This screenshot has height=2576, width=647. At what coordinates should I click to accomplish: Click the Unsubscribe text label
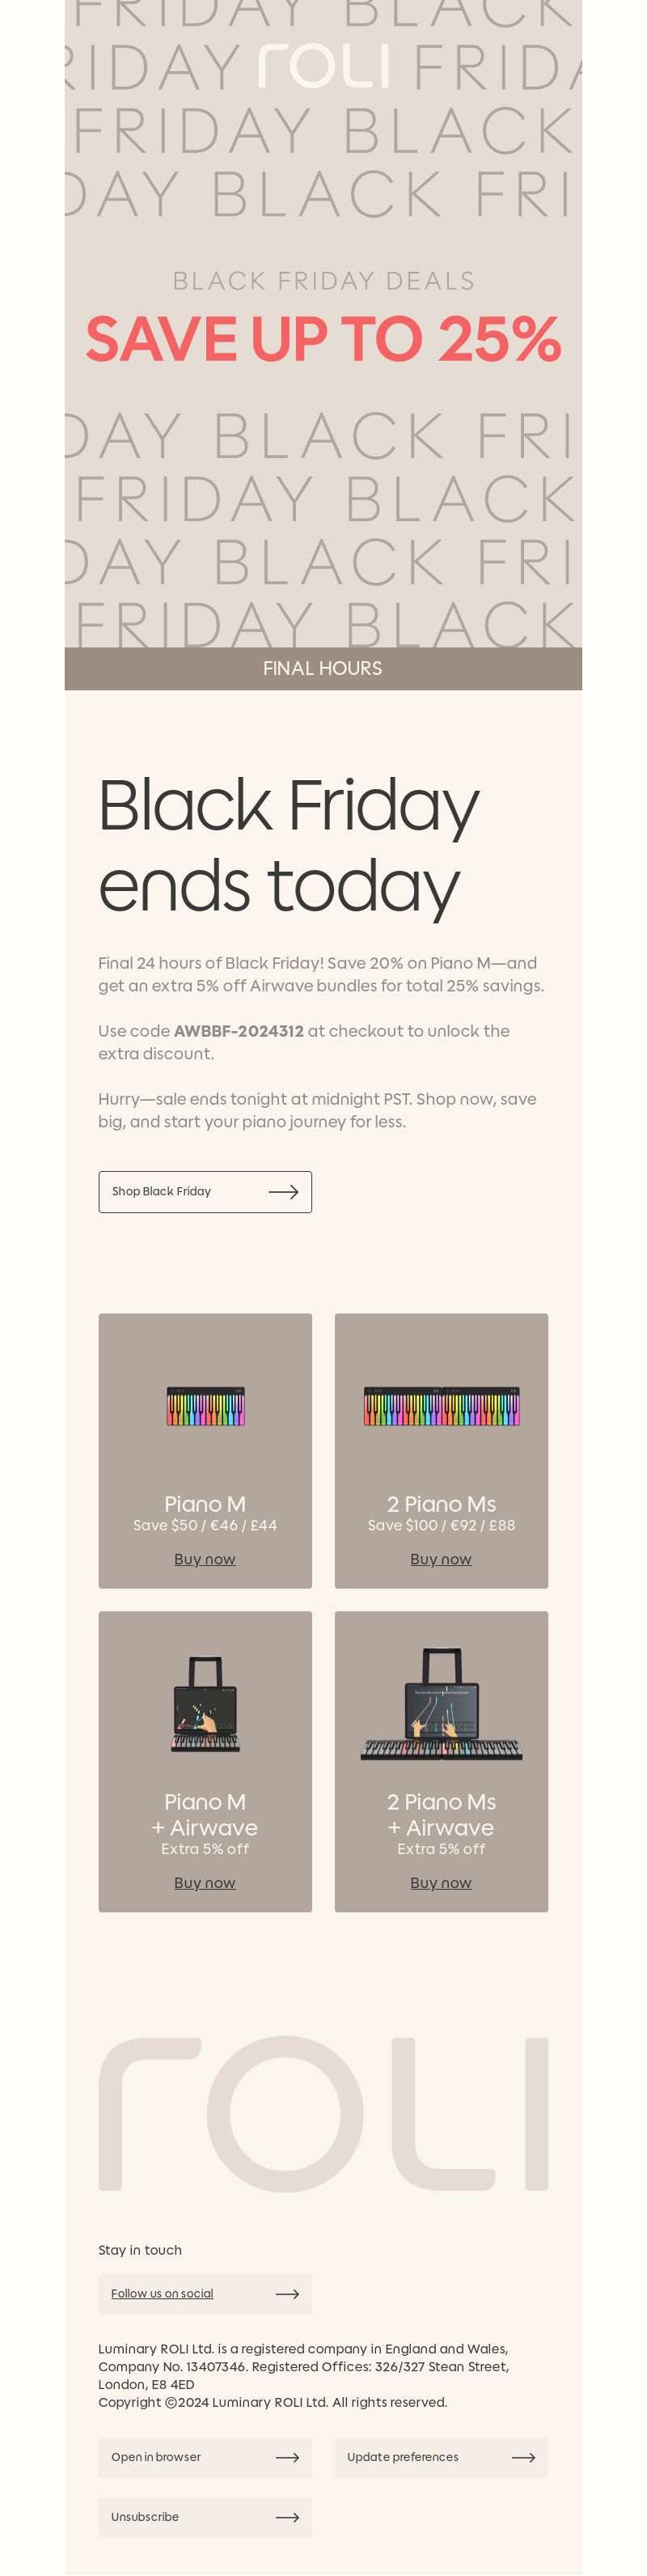(145, 2517)
